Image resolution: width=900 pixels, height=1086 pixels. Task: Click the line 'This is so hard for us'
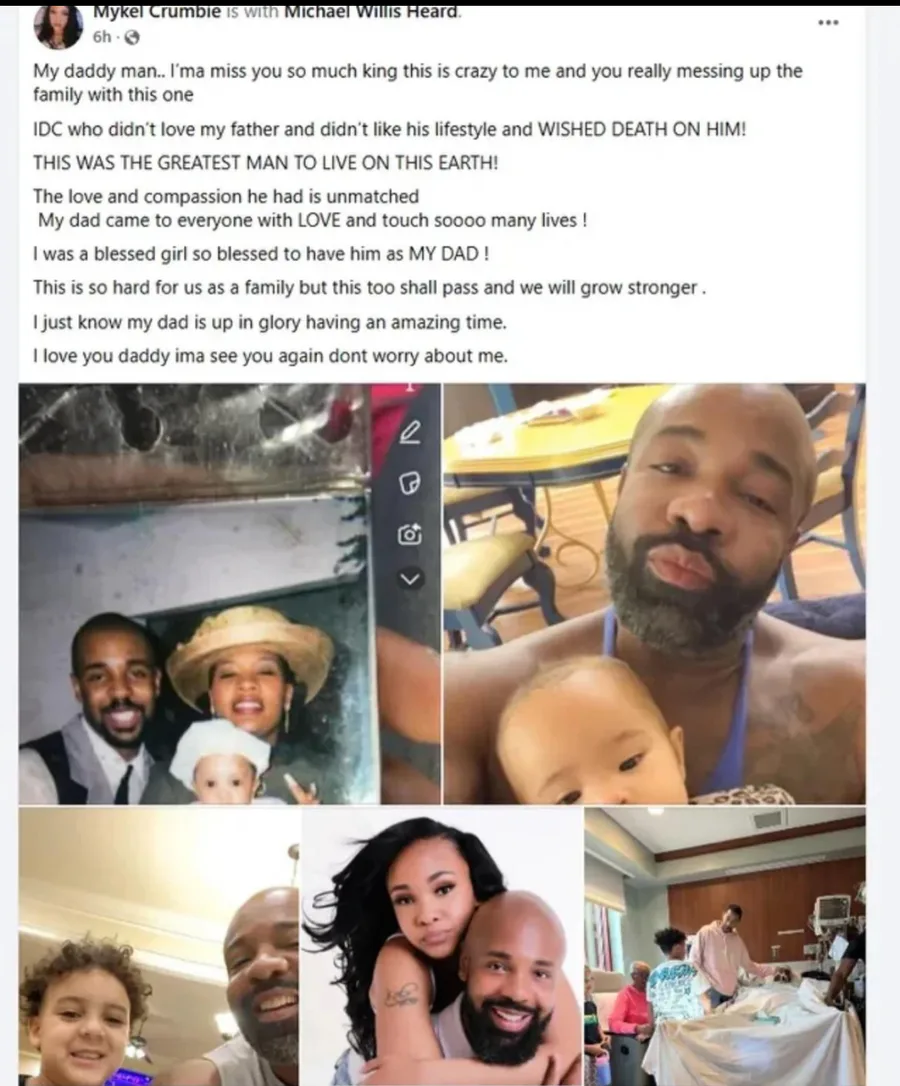pyautogui.click(x=369, y=288)
